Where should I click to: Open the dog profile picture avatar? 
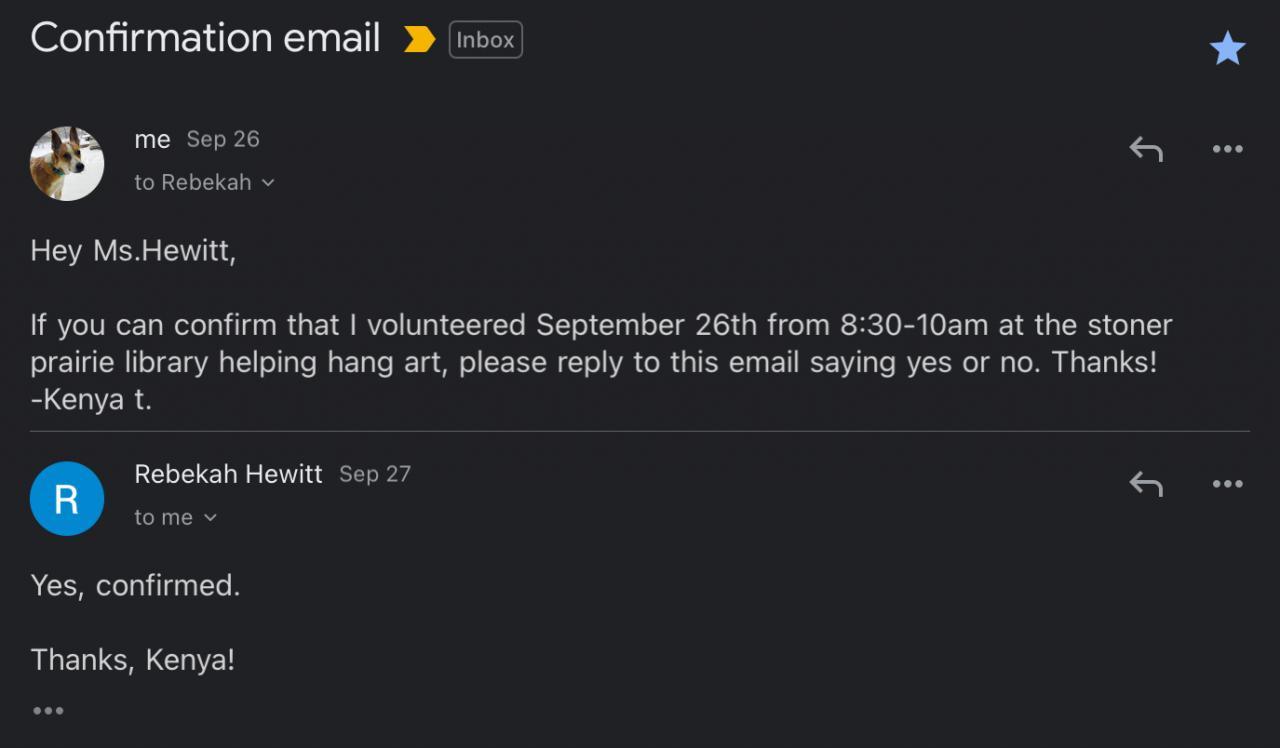67,163
